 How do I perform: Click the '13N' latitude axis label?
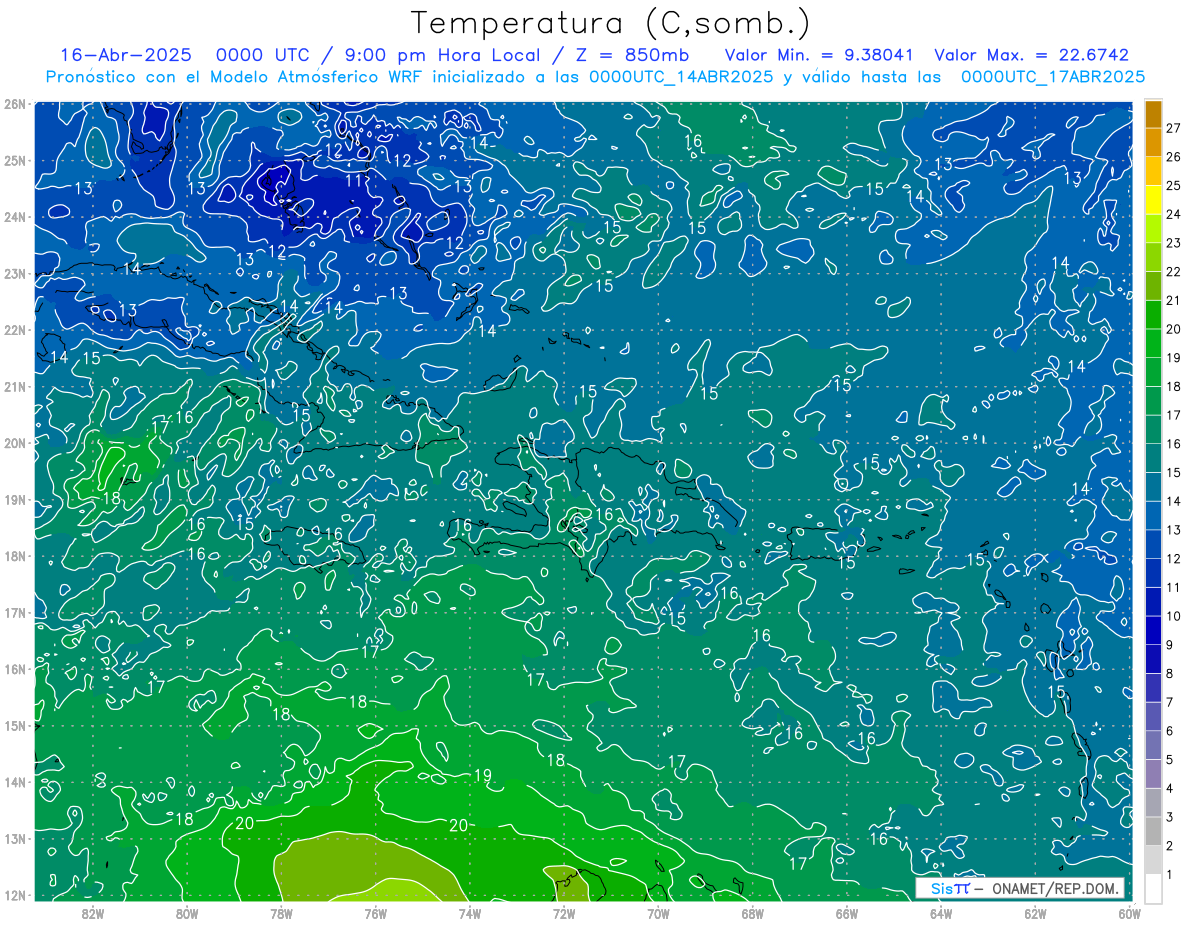click(x=14, y=838)
